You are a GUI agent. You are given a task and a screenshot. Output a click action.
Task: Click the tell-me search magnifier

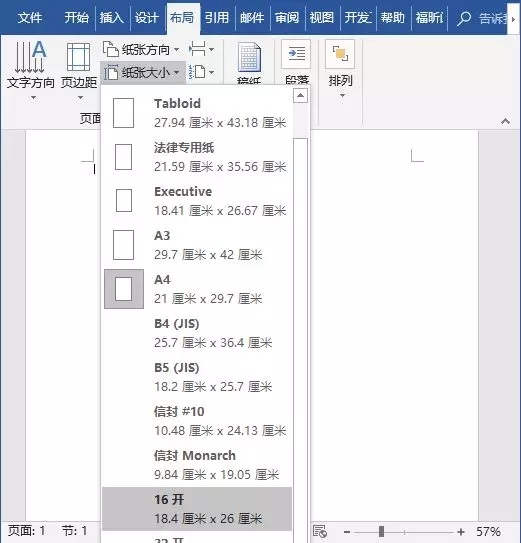click(463, 18)
